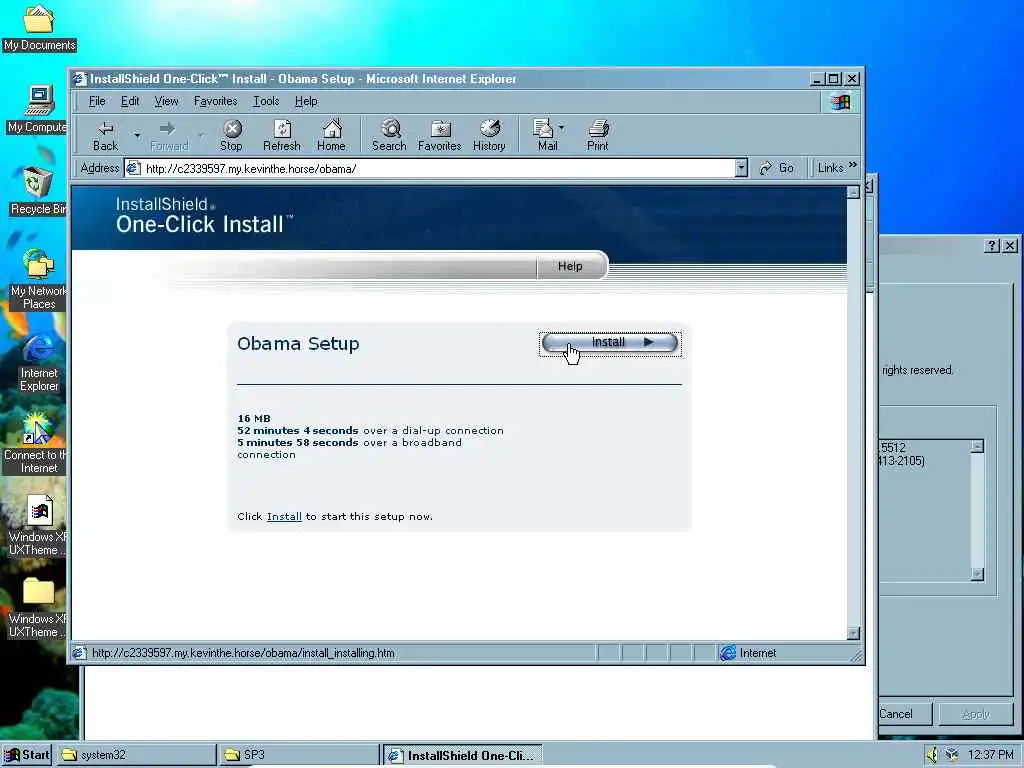Click the background dialog help question button
Image resolution: width=1024 pixels, height=768 pixels.
(x=992, y=246)
